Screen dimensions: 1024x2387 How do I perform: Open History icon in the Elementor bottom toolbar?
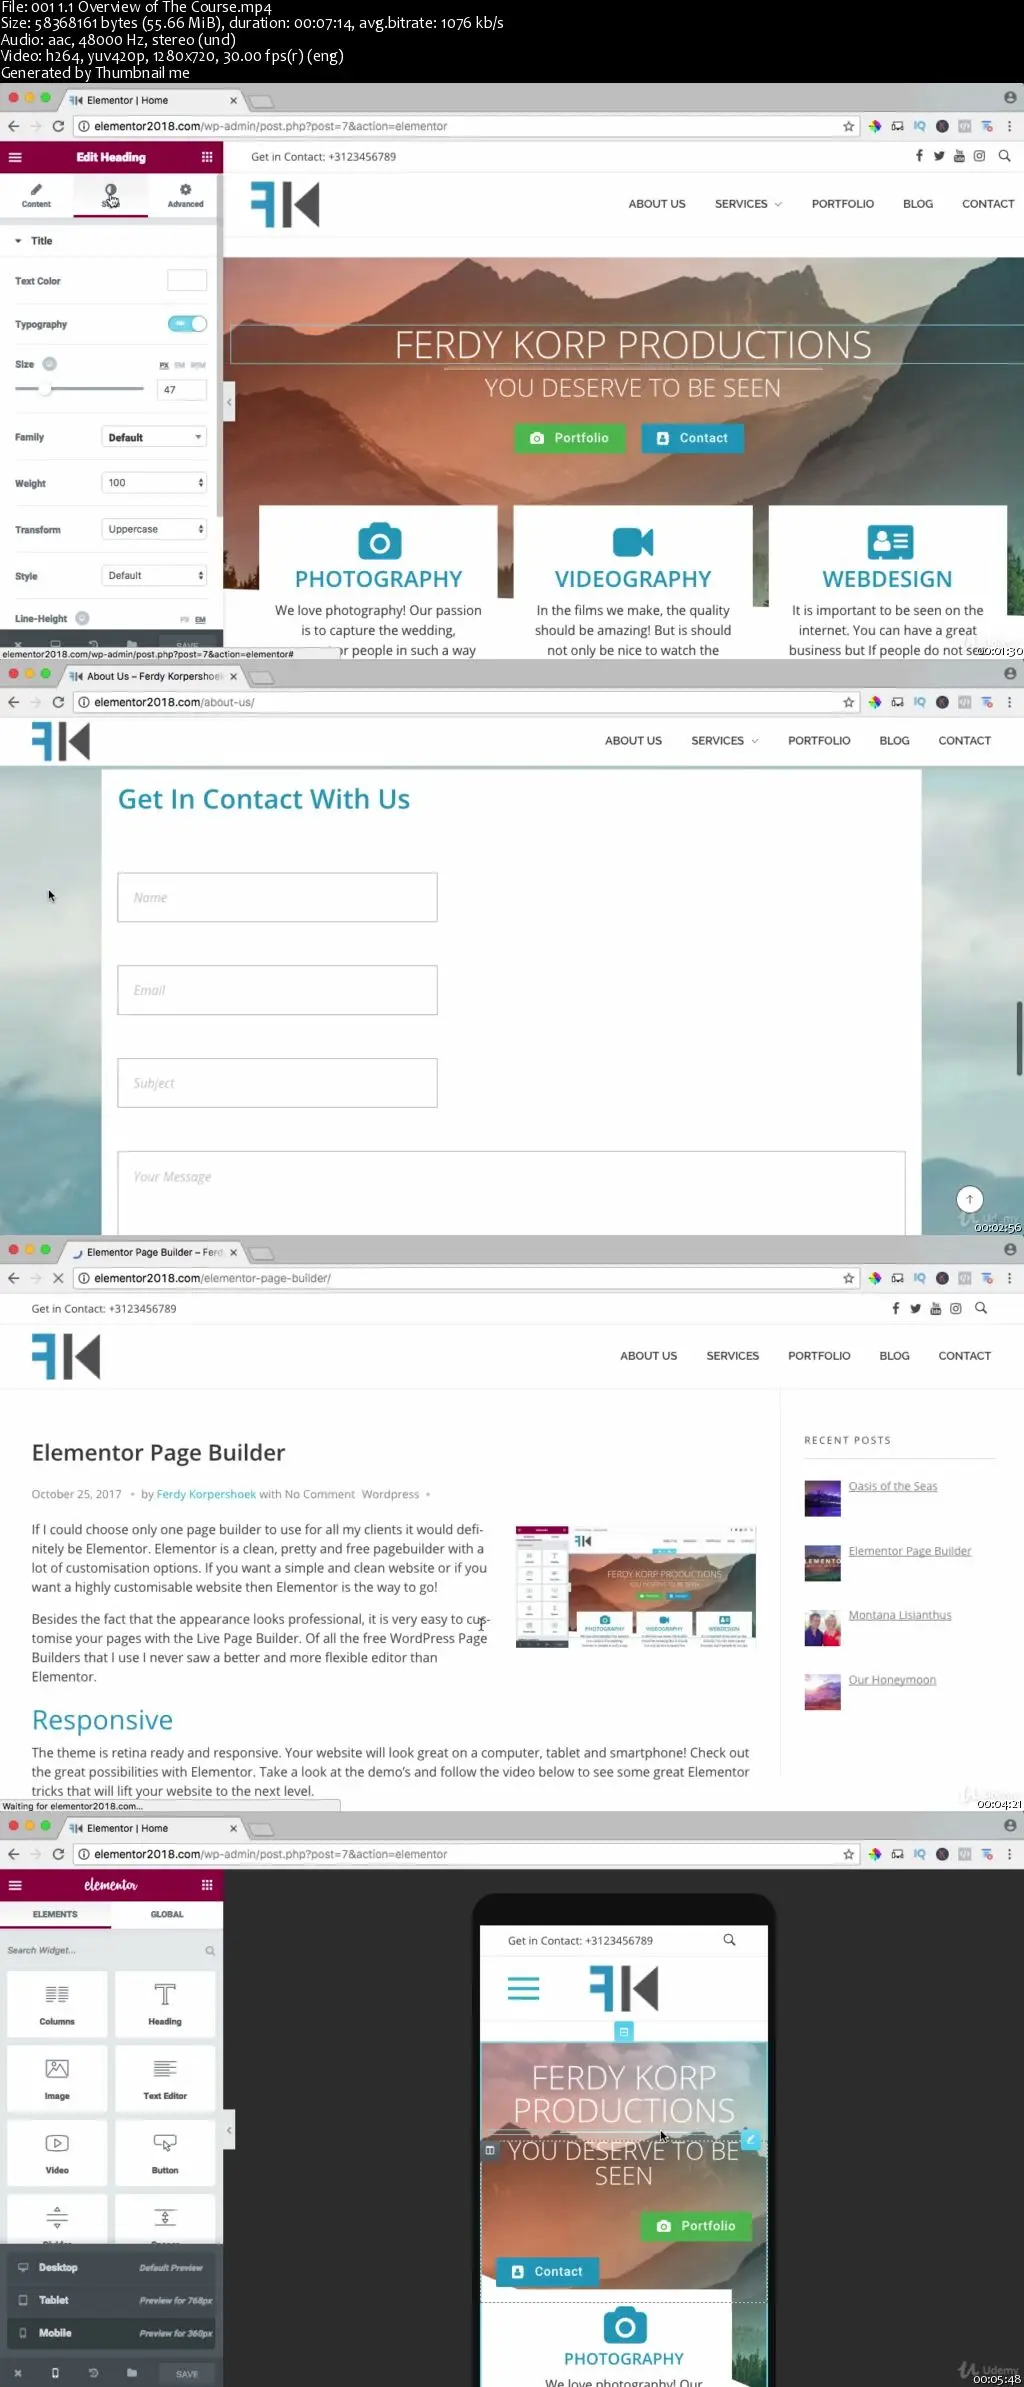coord(93,2372)
